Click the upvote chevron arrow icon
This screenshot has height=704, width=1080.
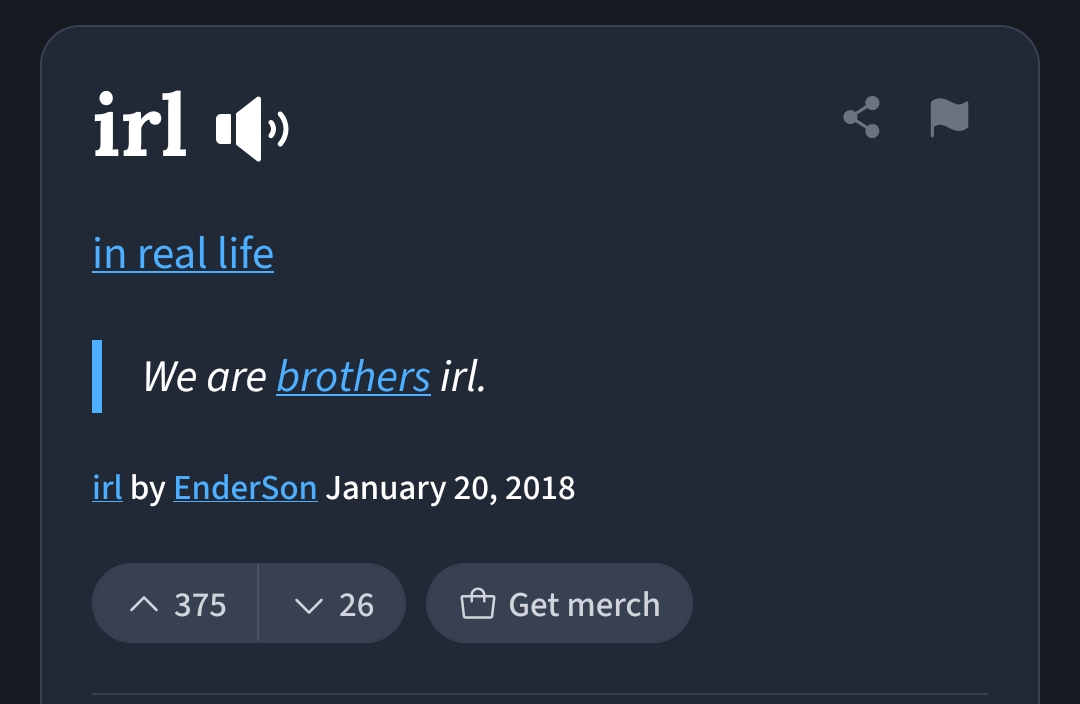pos(144,605)
